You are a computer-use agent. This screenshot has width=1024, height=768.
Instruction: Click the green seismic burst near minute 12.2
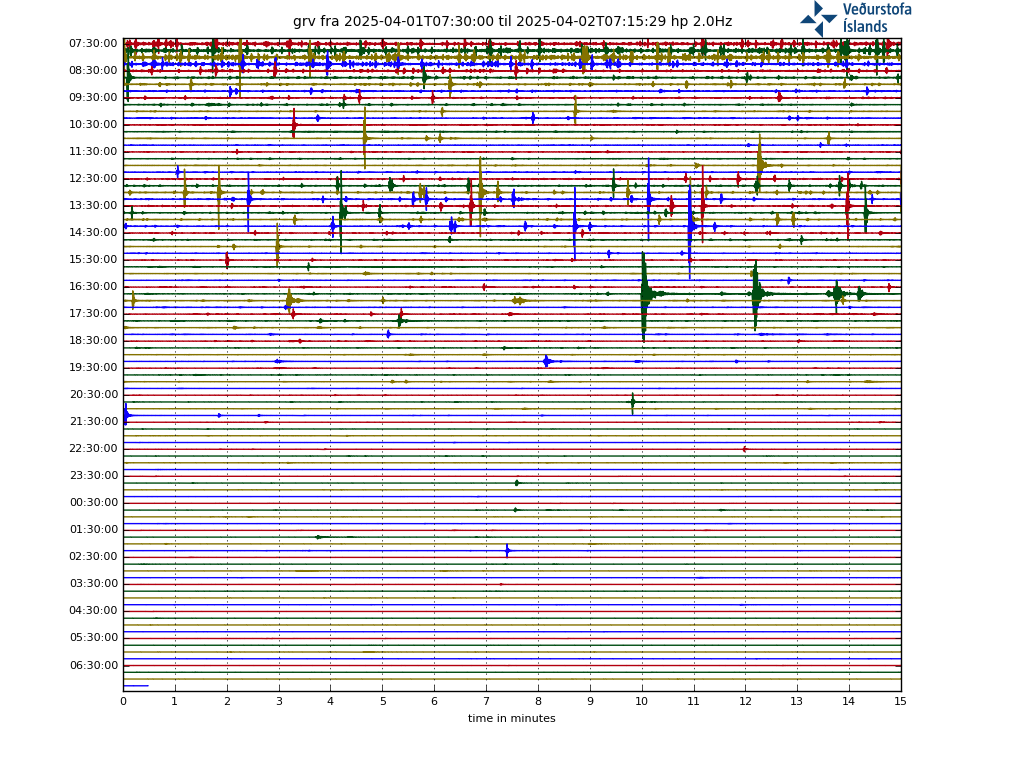756,295
